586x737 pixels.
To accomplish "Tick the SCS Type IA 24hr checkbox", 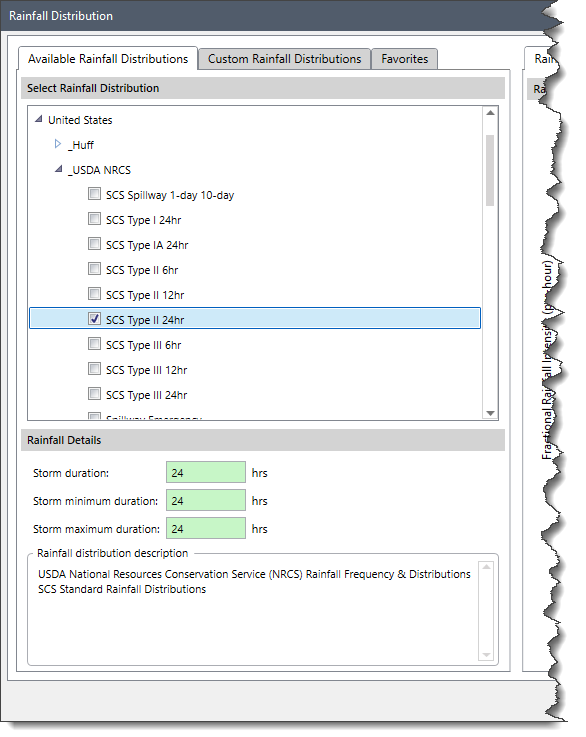I will click(x=94, y=243).
